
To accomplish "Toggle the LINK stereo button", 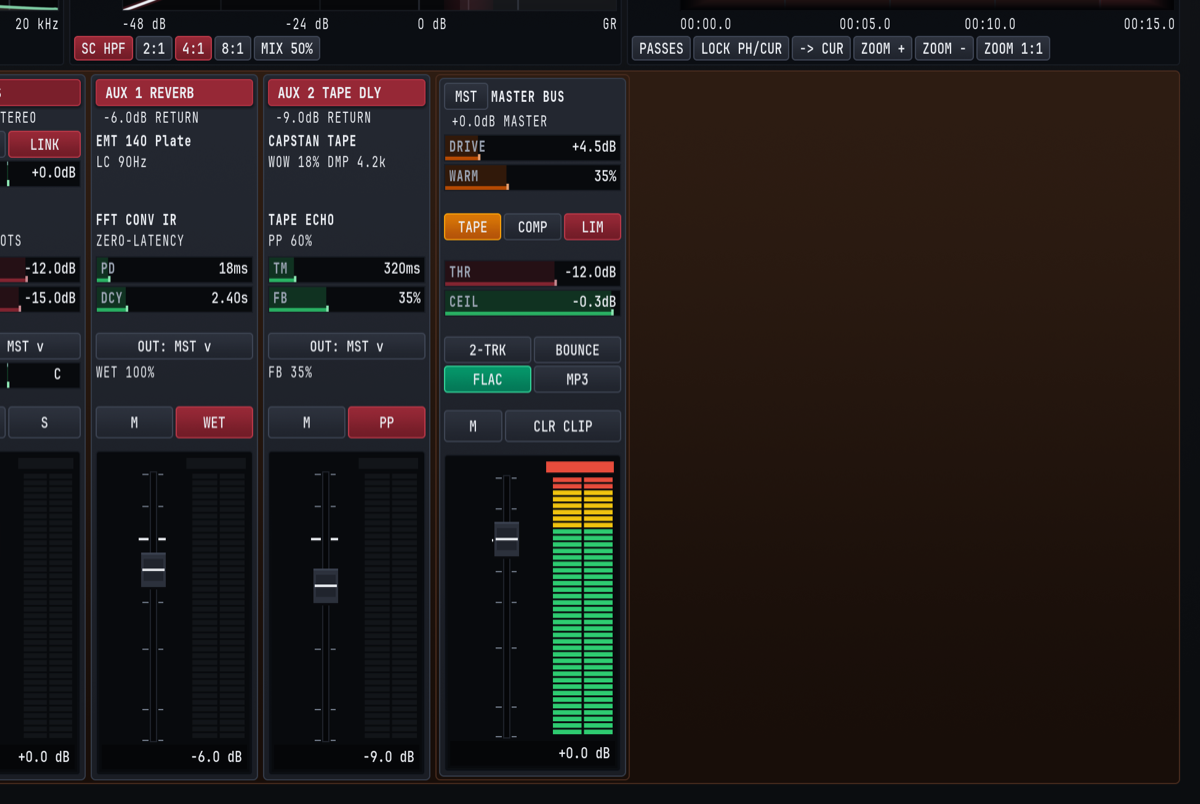I will [x=44, y=144].
